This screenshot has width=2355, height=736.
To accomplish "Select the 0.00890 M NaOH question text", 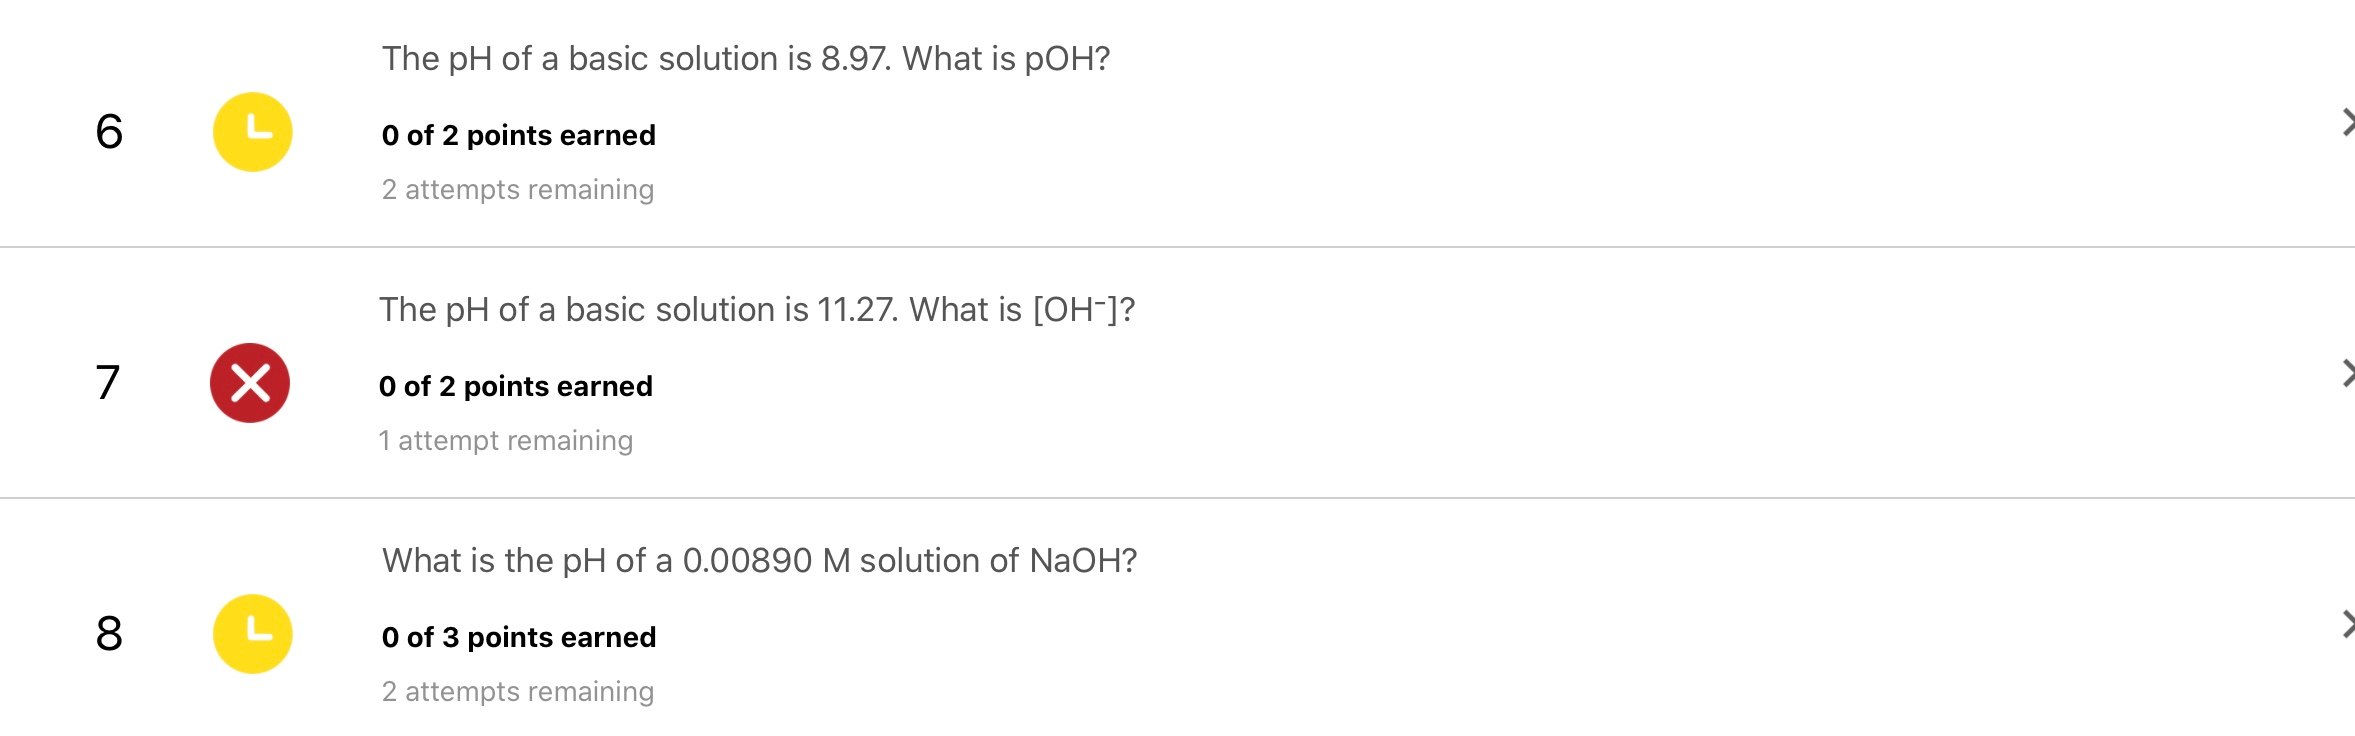I will (x=759, y=560).
